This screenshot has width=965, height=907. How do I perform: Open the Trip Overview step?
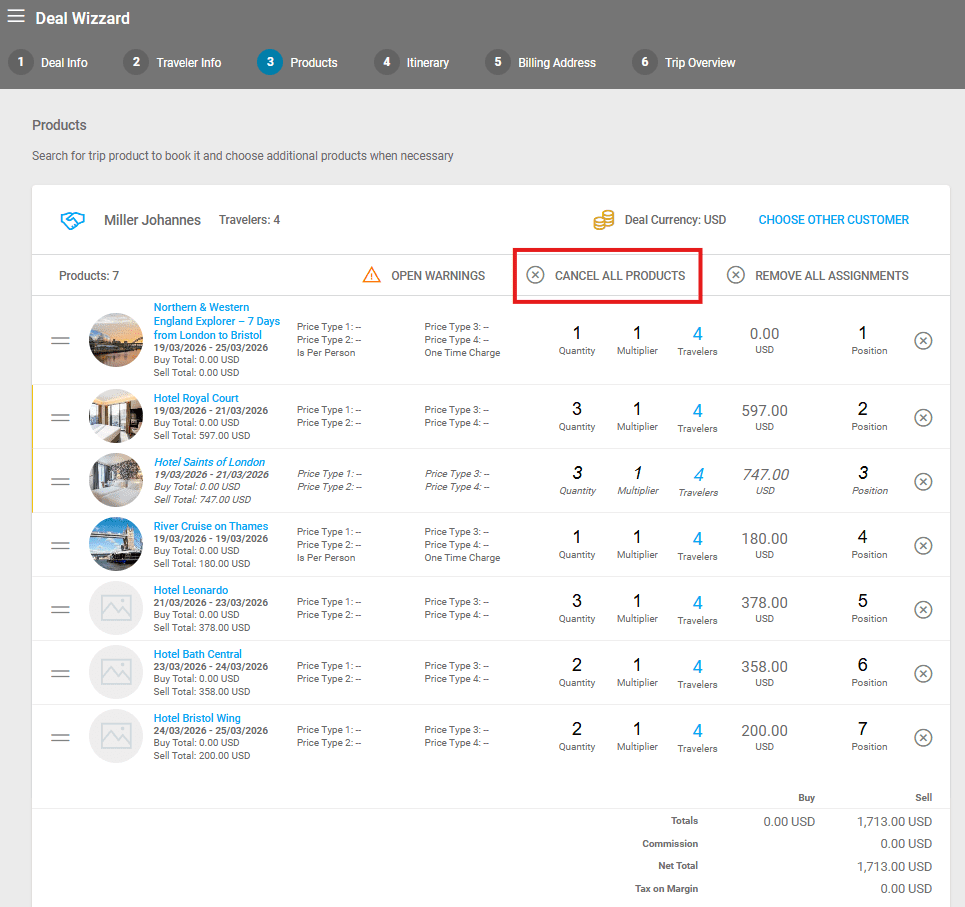684,62
